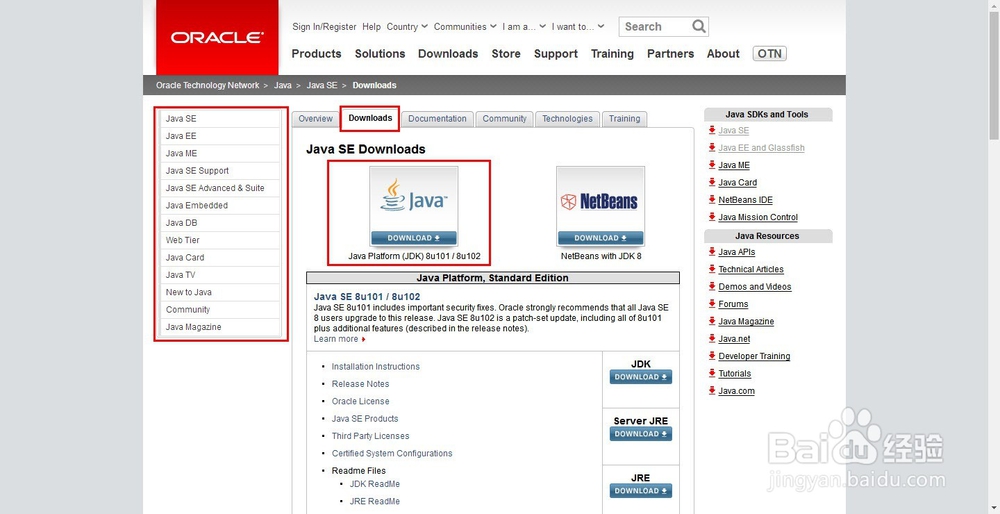The width and height of the screenshot is (1000, 514).
Task: Open the Communities dropdown
Action: point(465,27)
